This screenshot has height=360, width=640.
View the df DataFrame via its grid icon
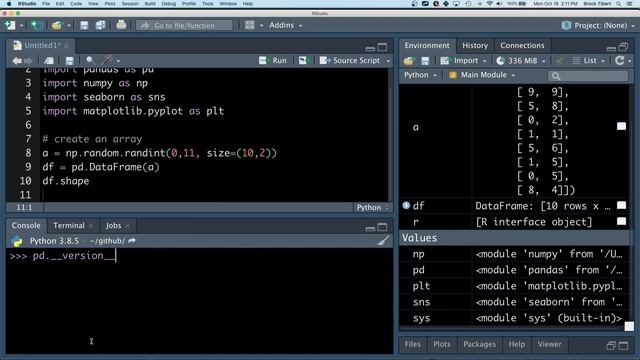[x=621, y=205]
